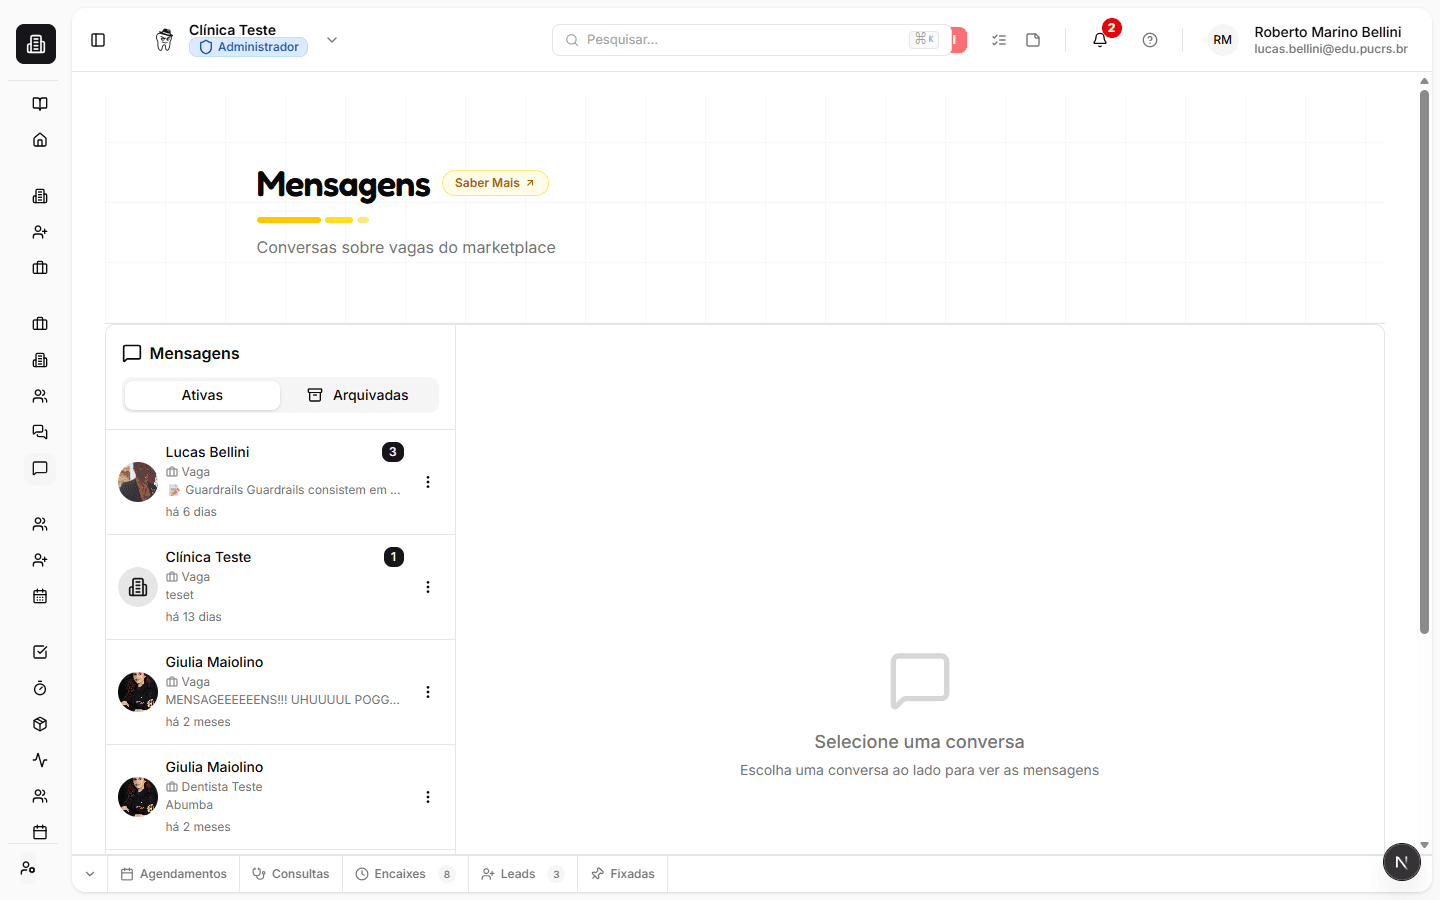Open the help question mark icon

(1149, 39)
